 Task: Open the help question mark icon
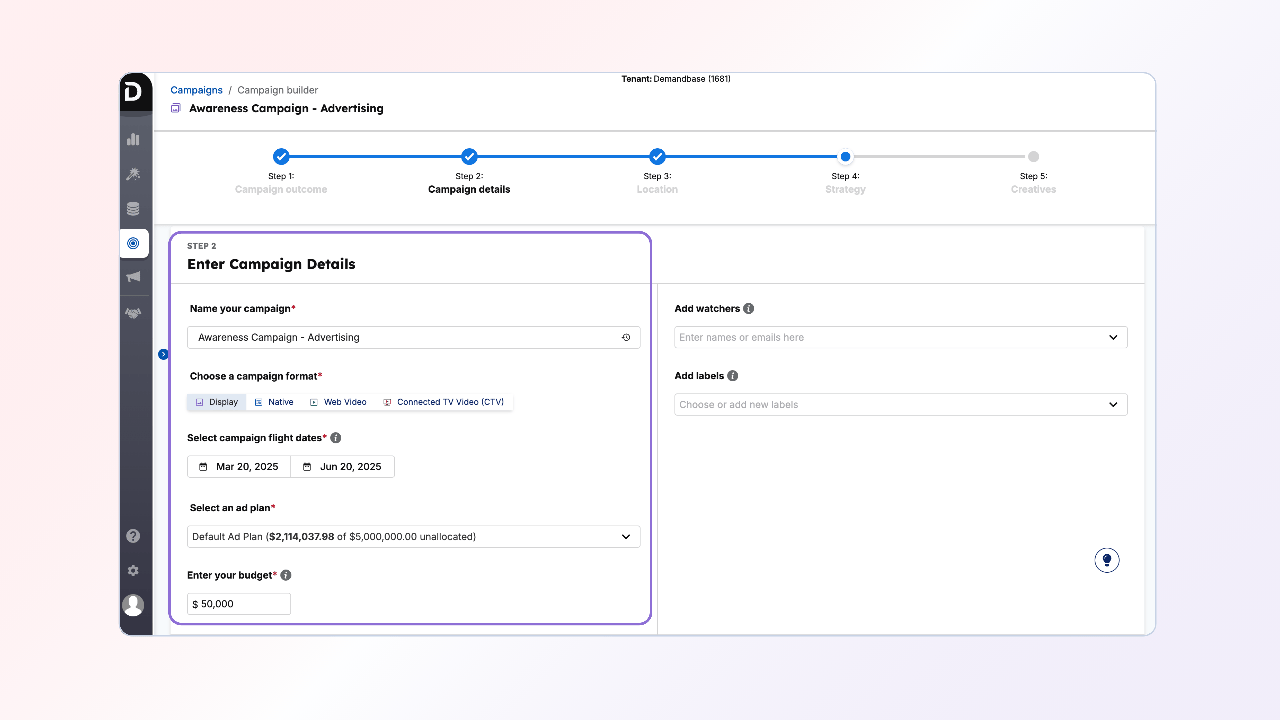[x=133, y=536]
